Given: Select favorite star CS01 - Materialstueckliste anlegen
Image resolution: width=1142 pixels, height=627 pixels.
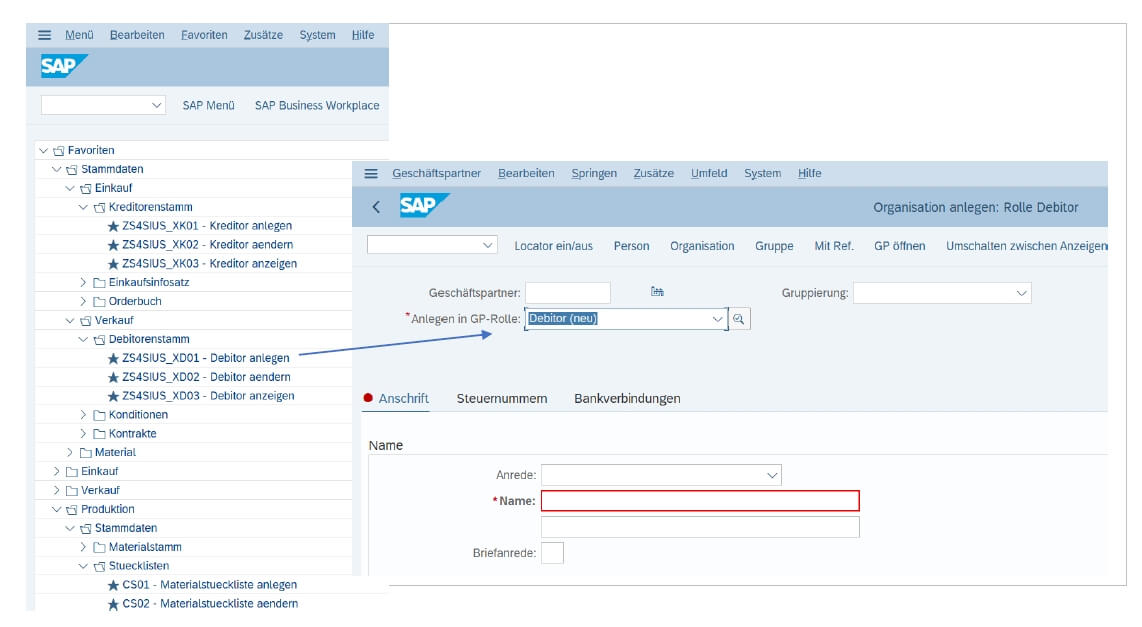Looking at the screenshot, I should (113, 585).
